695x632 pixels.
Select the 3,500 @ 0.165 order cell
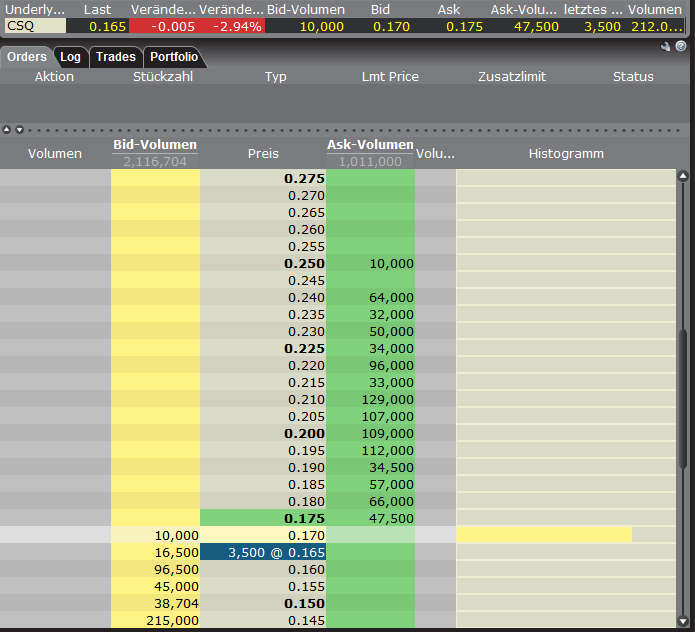pos(262,552)
